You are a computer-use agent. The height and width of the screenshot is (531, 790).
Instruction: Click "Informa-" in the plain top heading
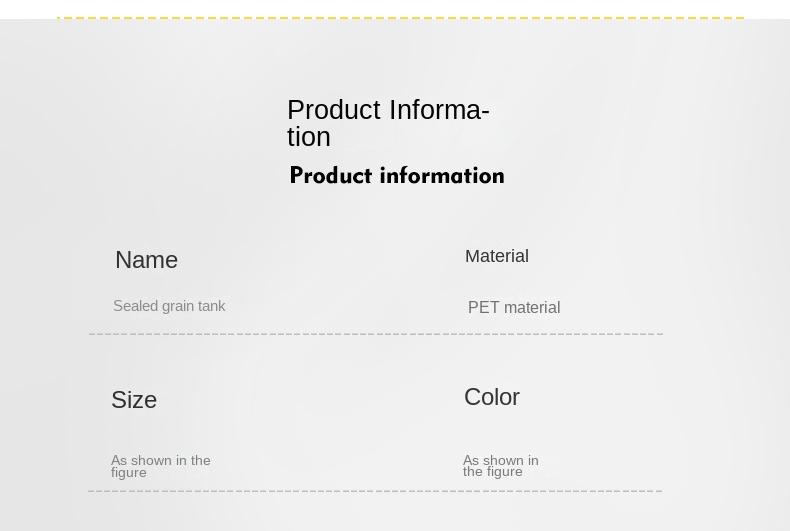pyautogui.click(x=439, y=110)
